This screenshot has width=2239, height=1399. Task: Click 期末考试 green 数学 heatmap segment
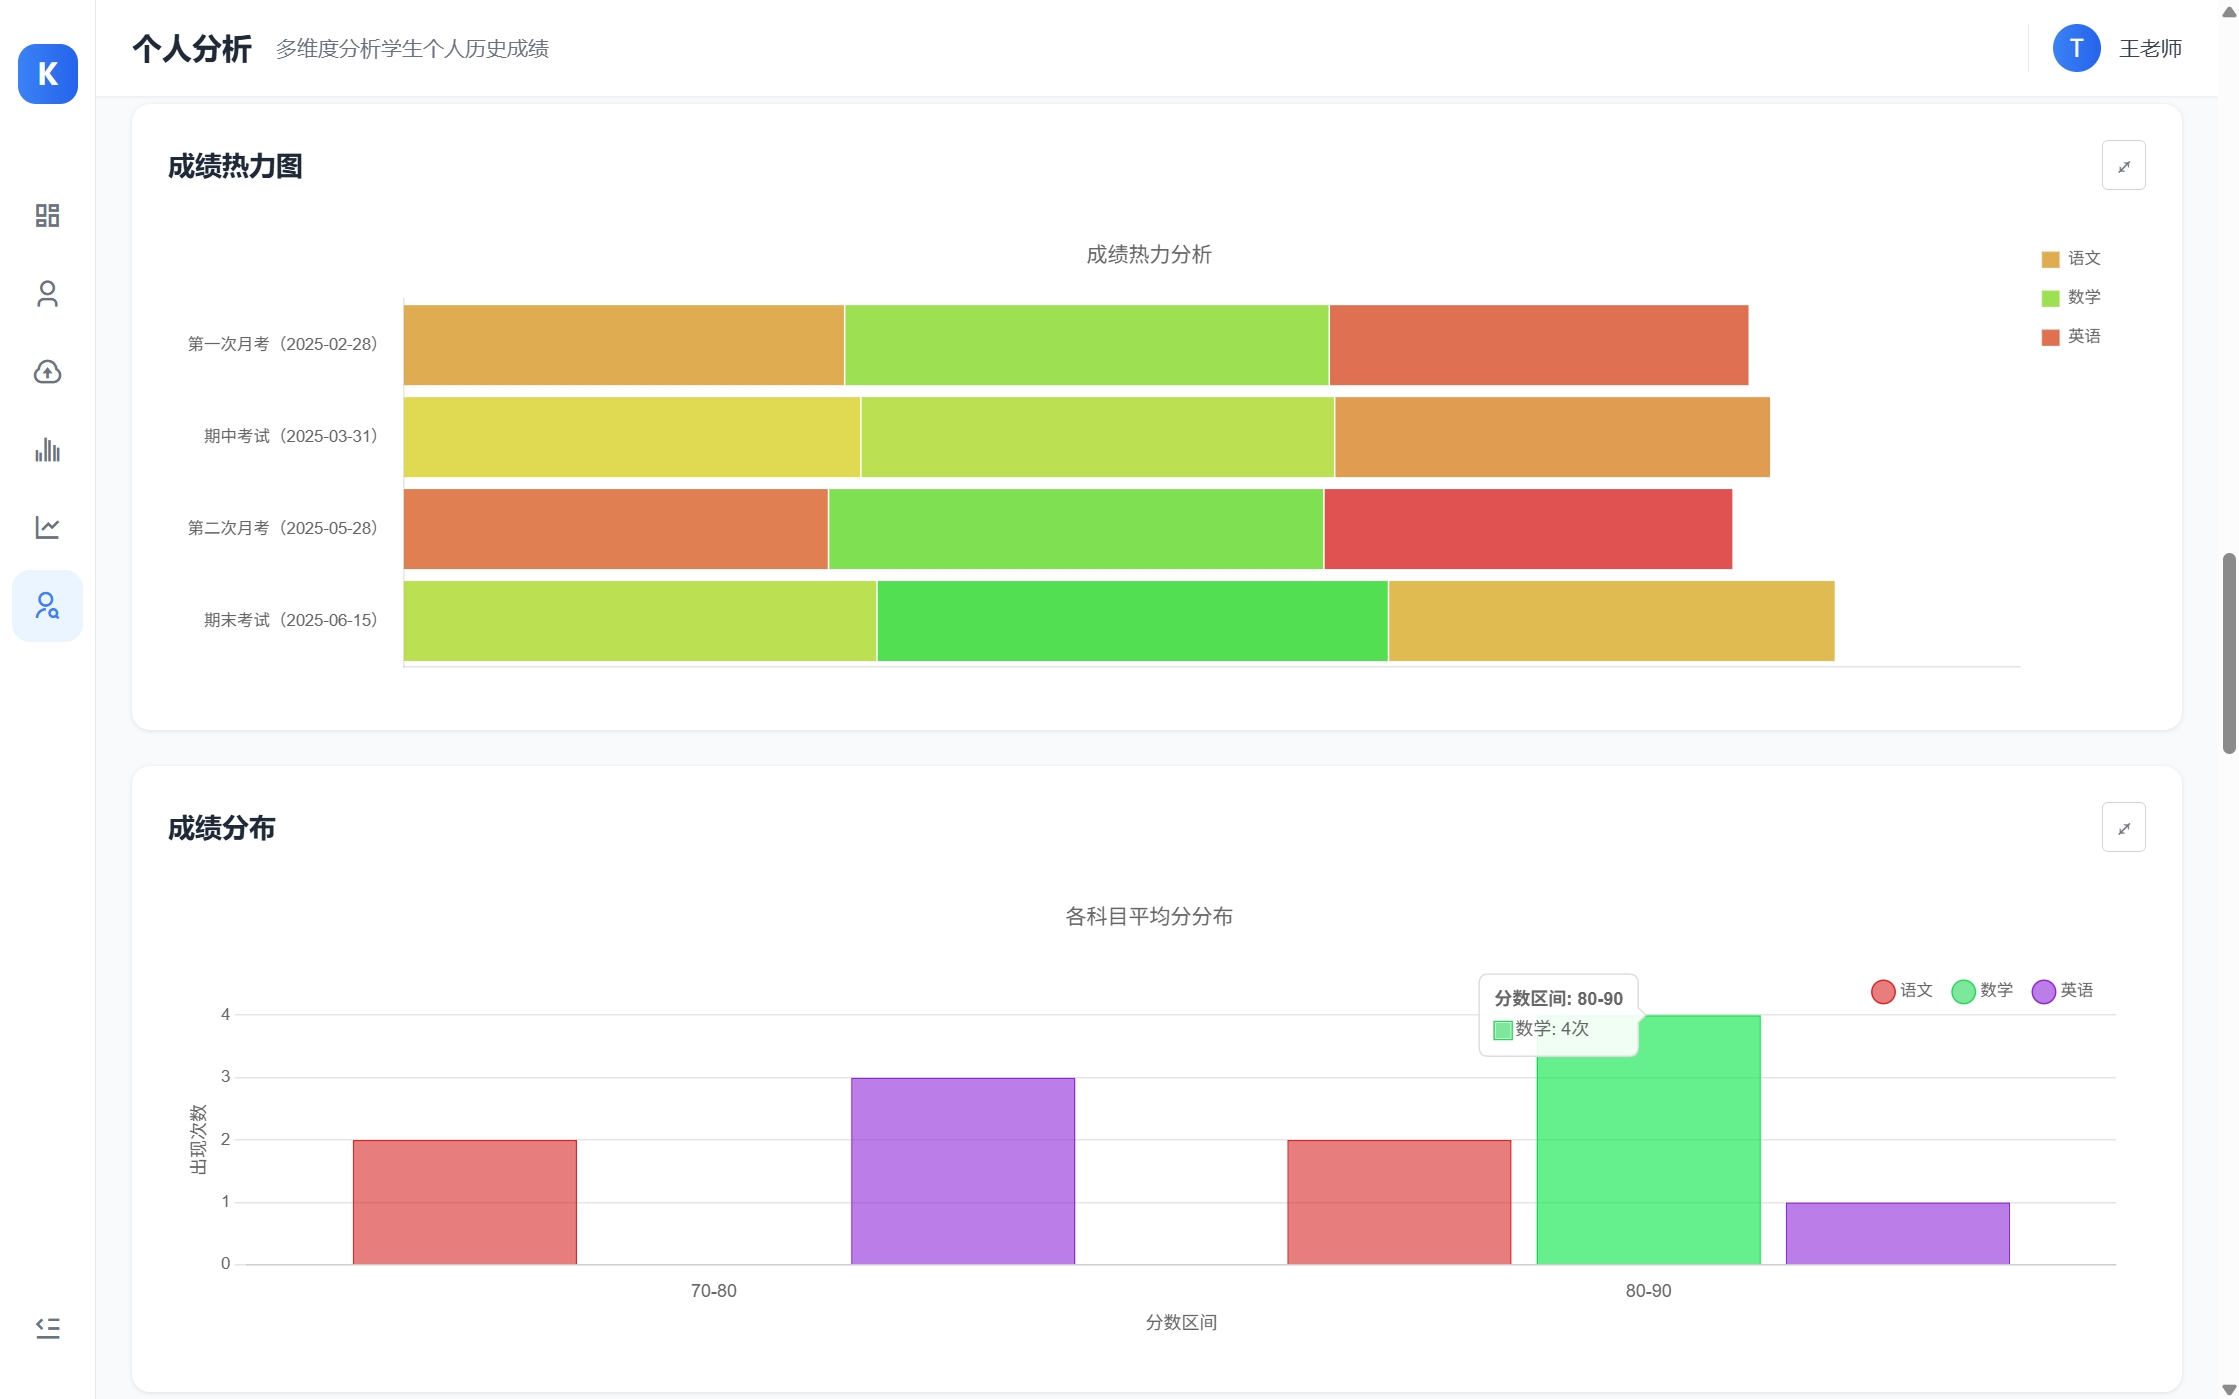click(x=1132, y=621)
